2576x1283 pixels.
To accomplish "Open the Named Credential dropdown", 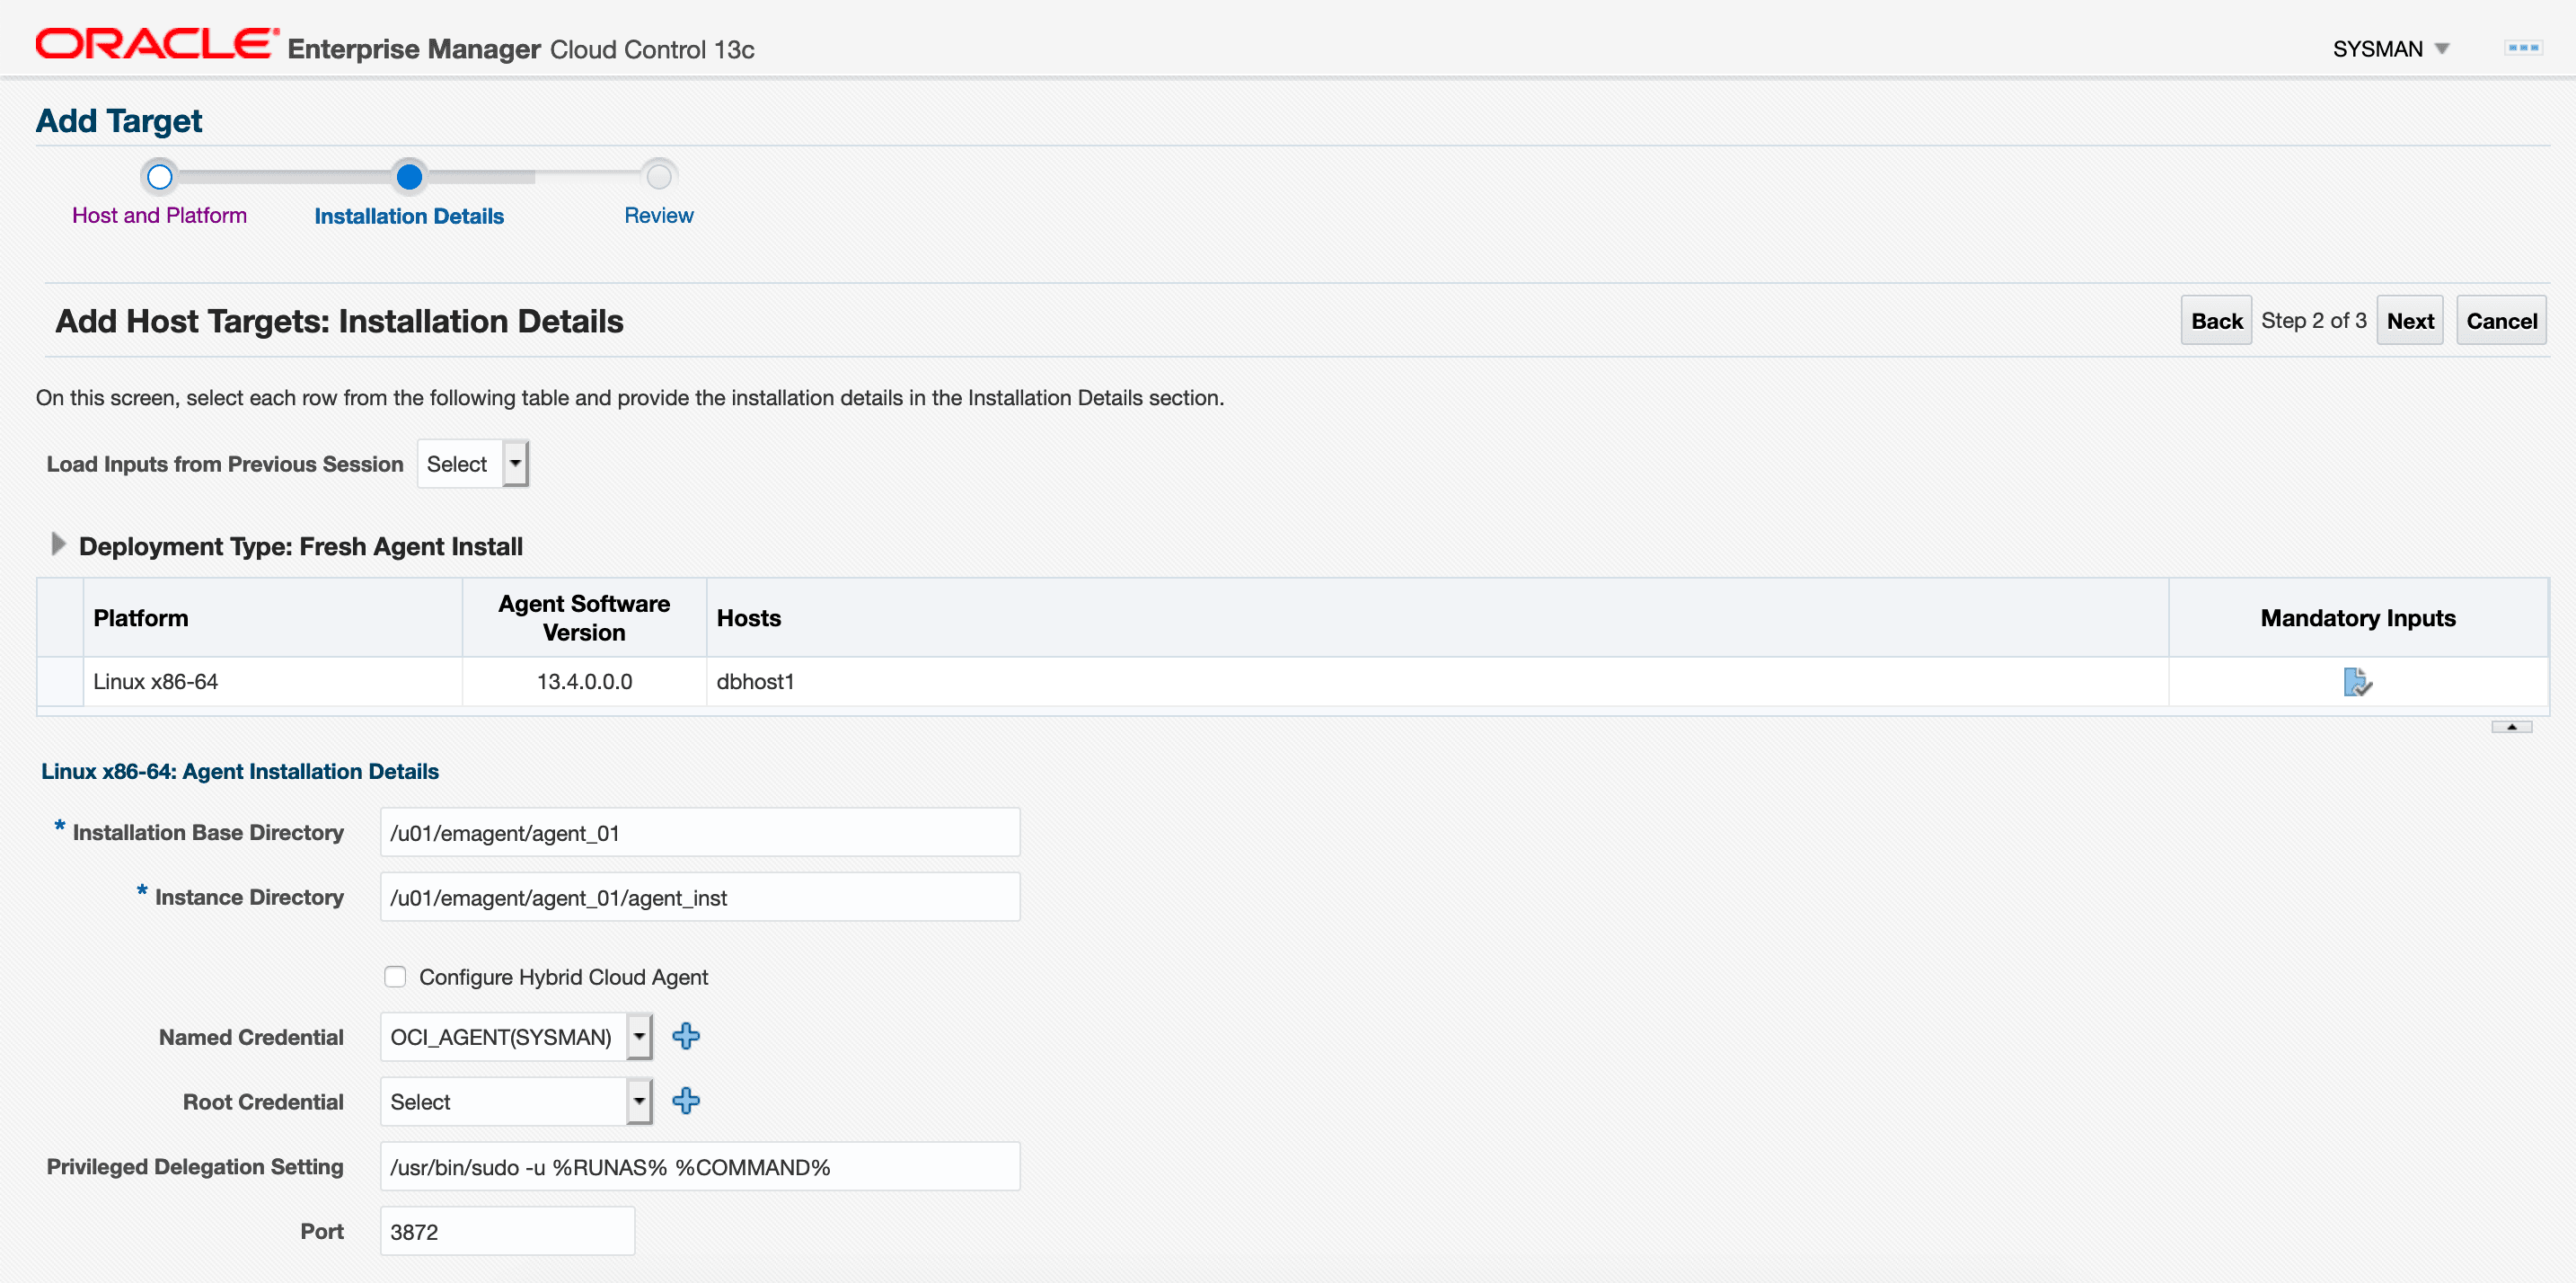I will click(x=638, y=1036).
